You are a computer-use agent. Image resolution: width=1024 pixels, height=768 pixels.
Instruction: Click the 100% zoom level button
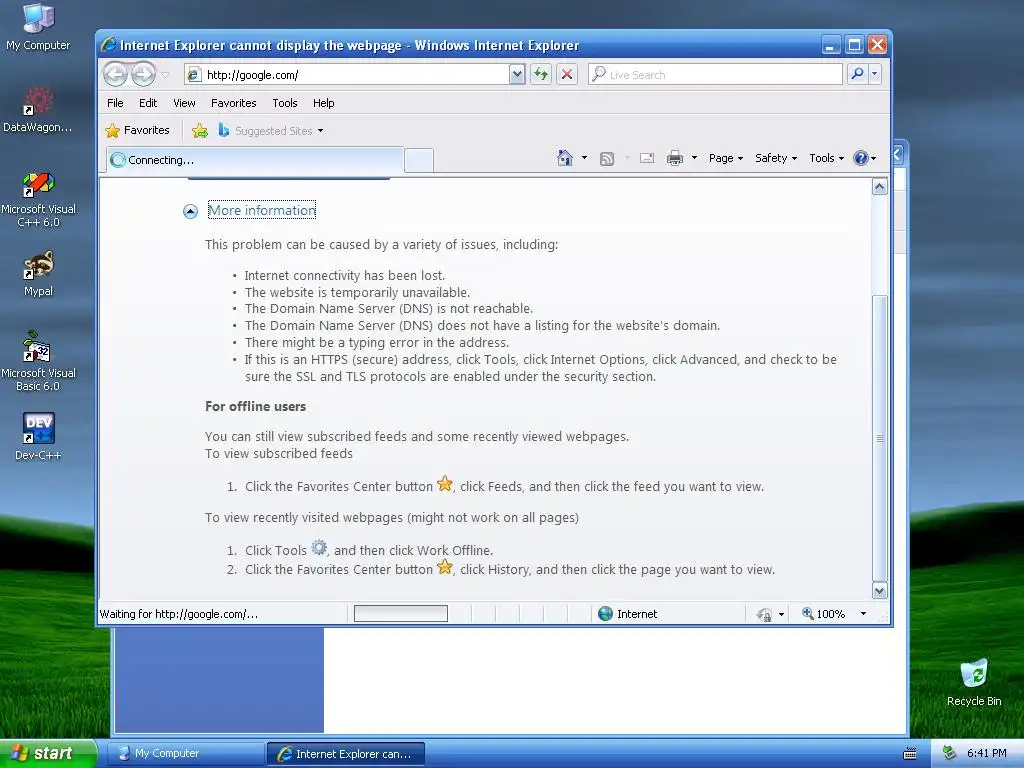click(823, 614)
